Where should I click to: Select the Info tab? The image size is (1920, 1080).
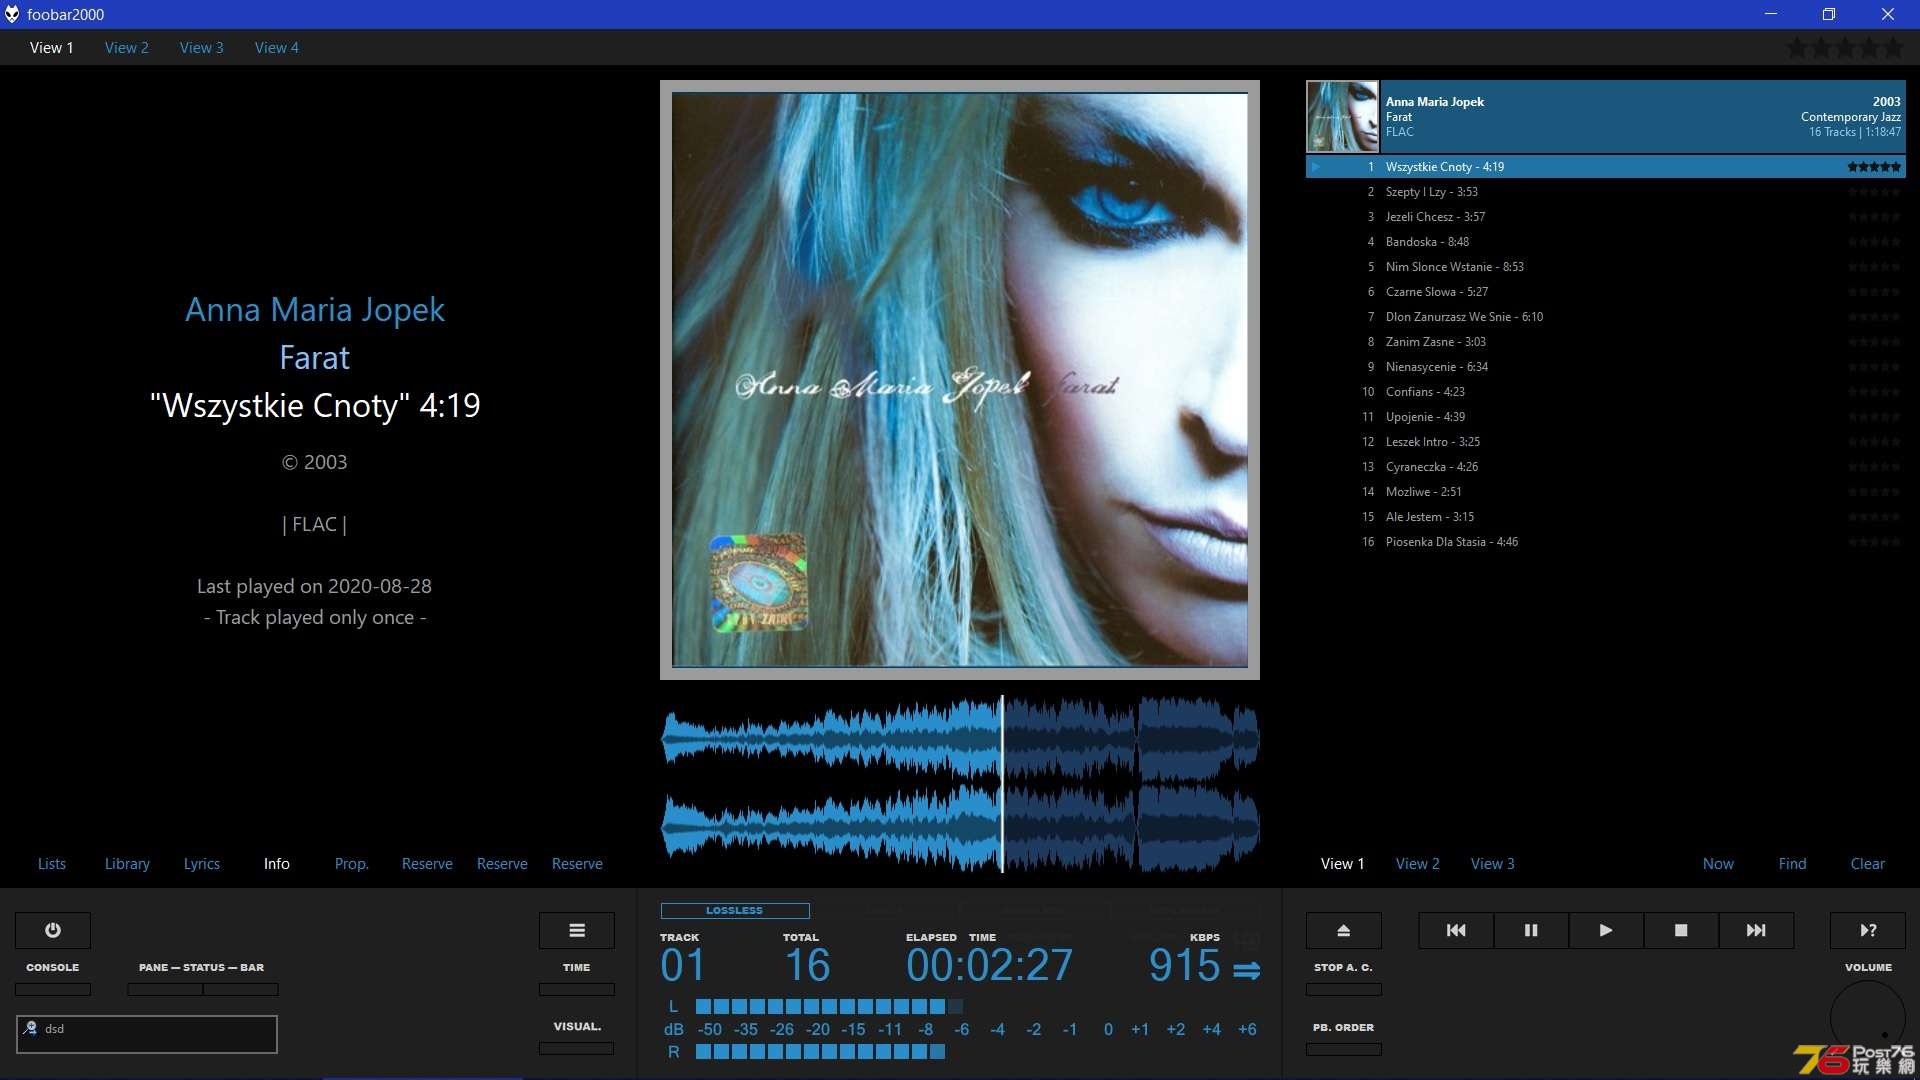277,863
